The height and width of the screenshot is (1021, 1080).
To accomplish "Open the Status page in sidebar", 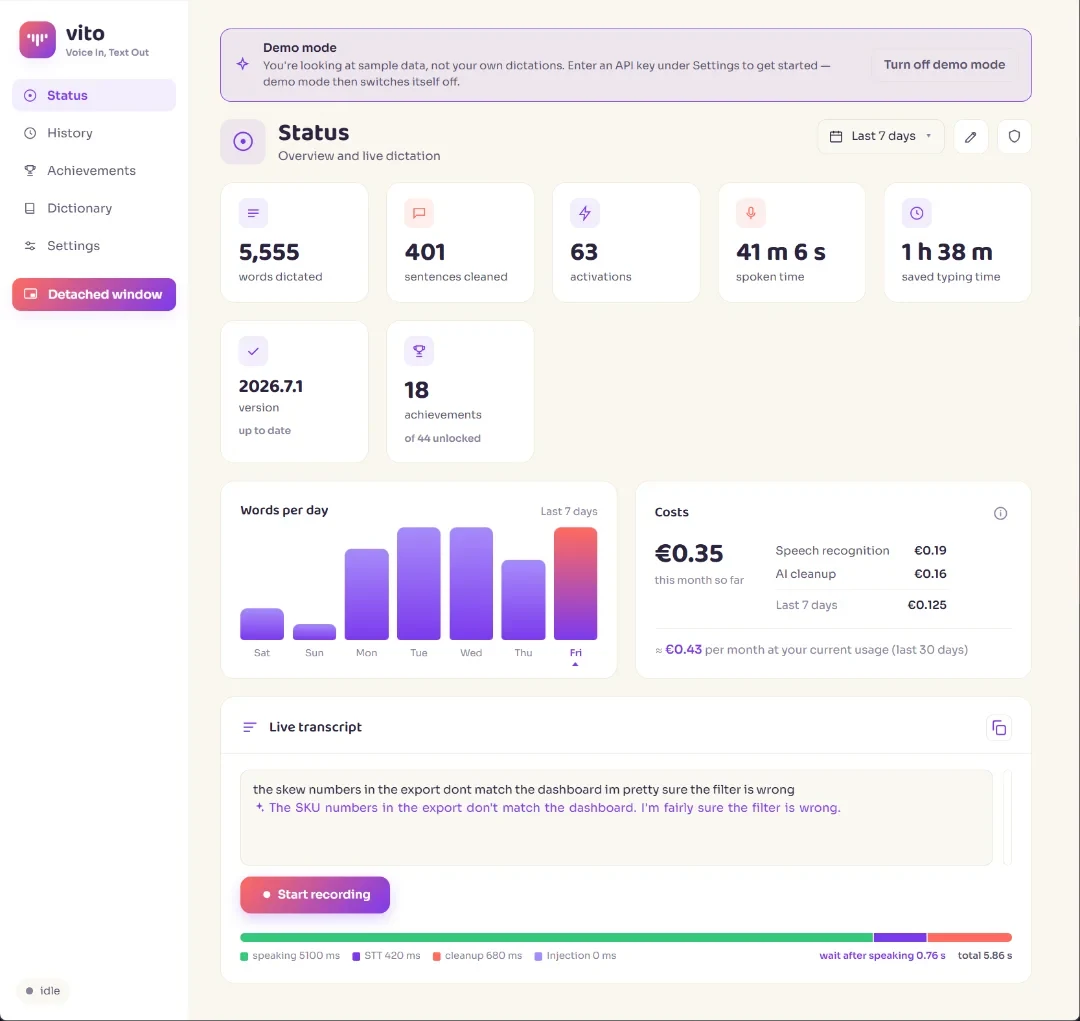I will click(x=94, y=95).
